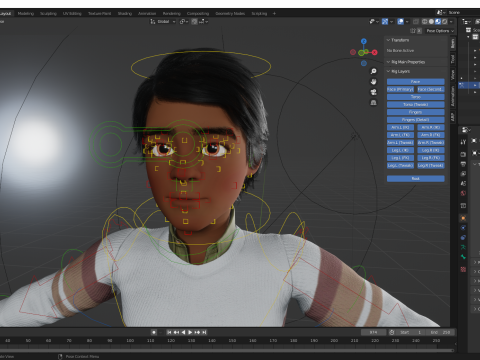480x360 pixels.
Task: Open the Geometry Nodes workspace tab
Action: coord(230,14)
